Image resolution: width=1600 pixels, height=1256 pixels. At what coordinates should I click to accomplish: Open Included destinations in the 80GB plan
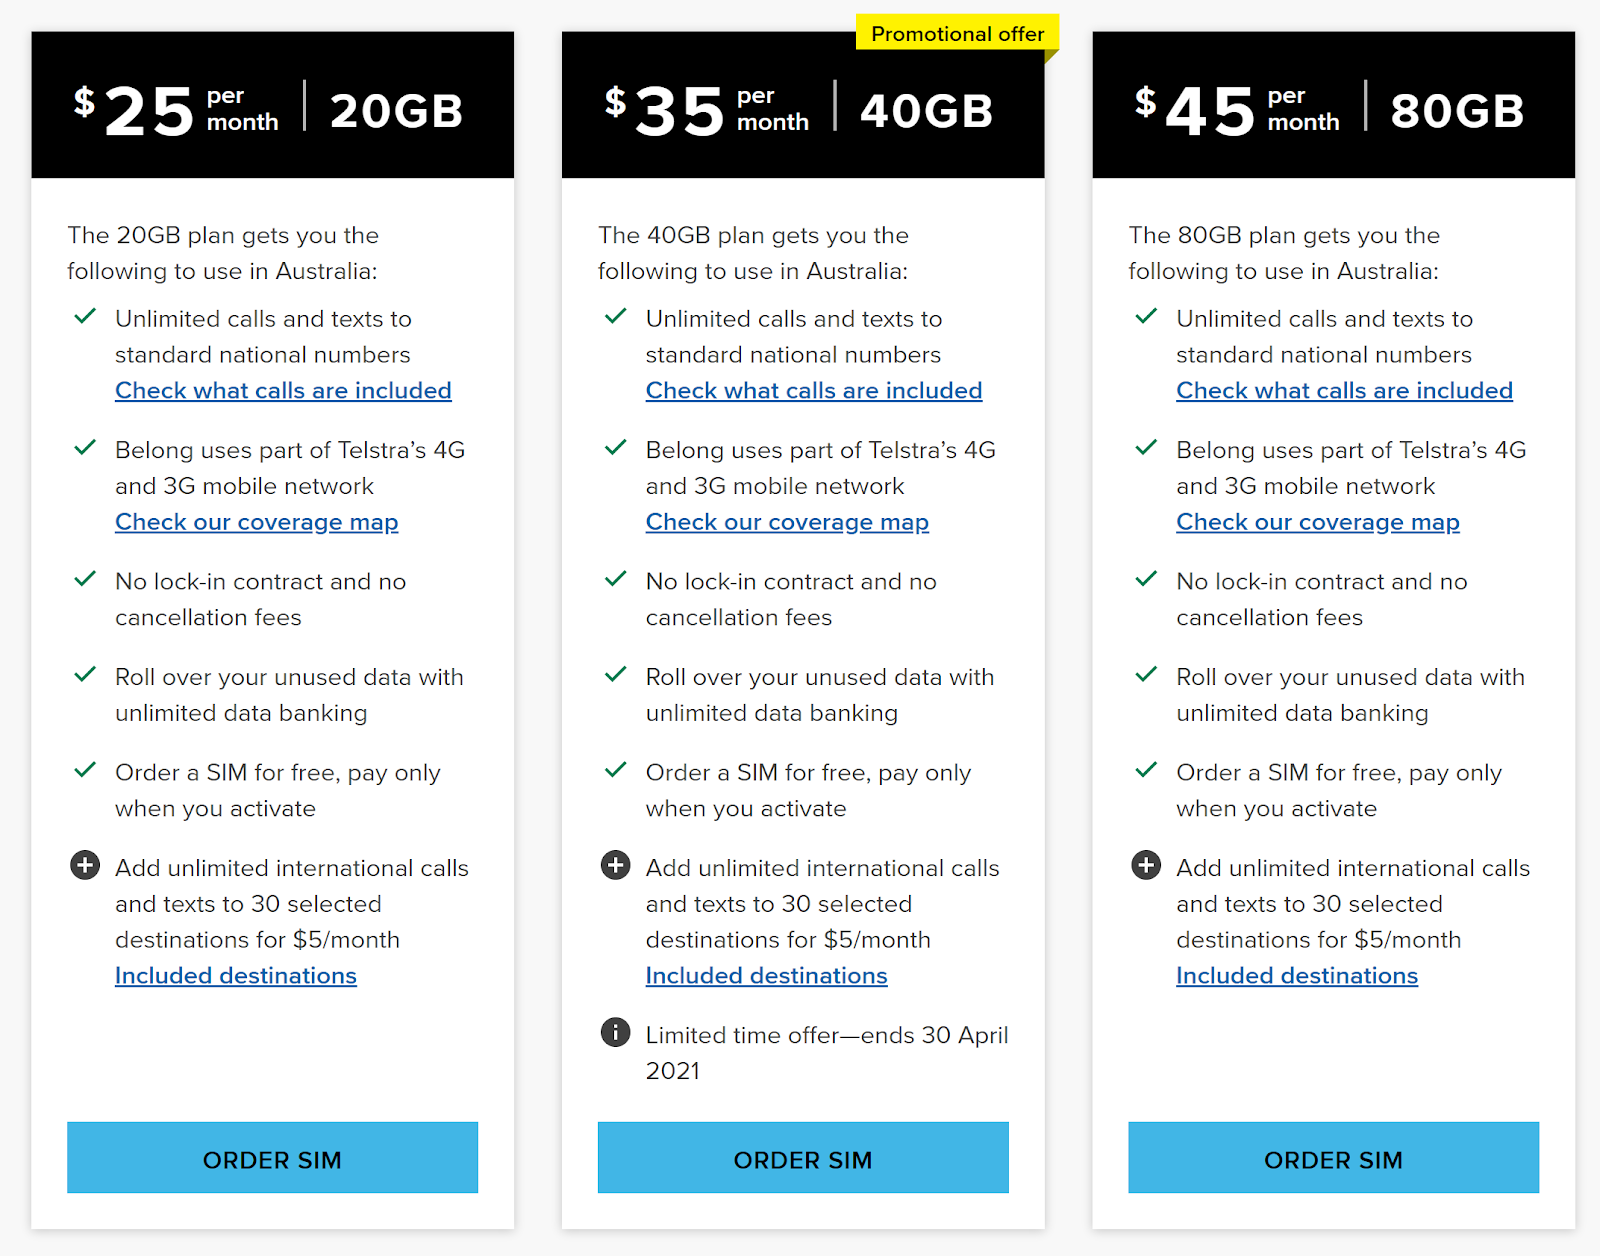[x=1297, y=976]
